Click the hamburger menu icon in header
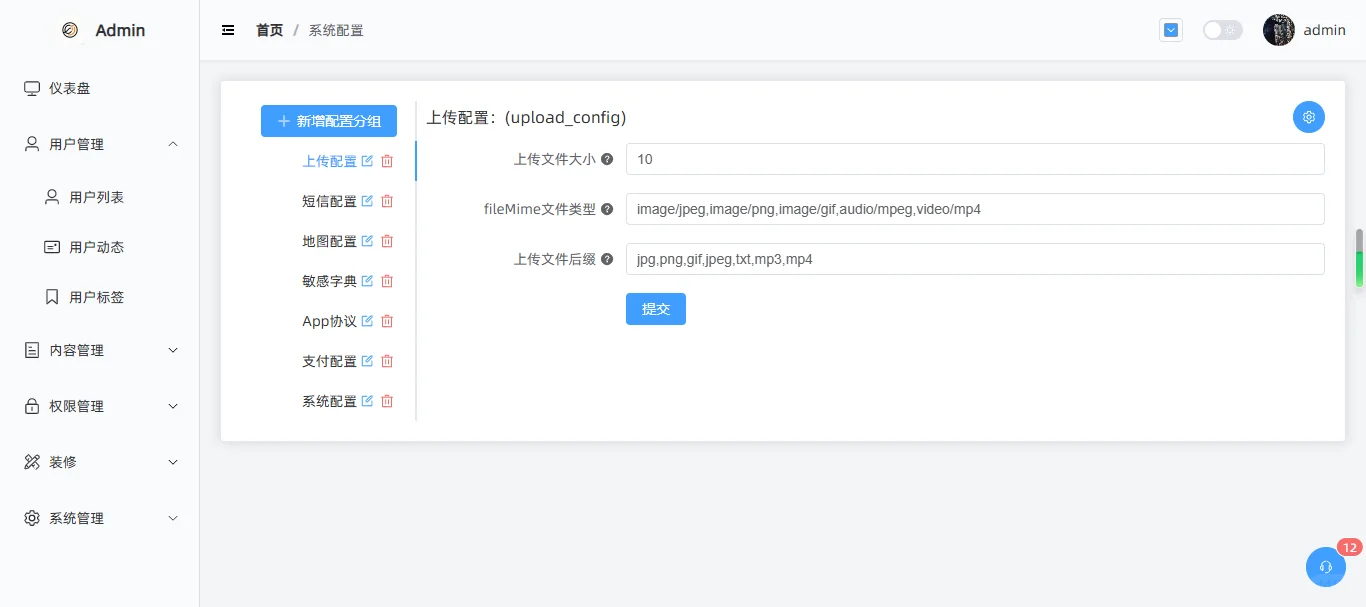This screenshot has height=607, width=1366. [x=227, y=29]
